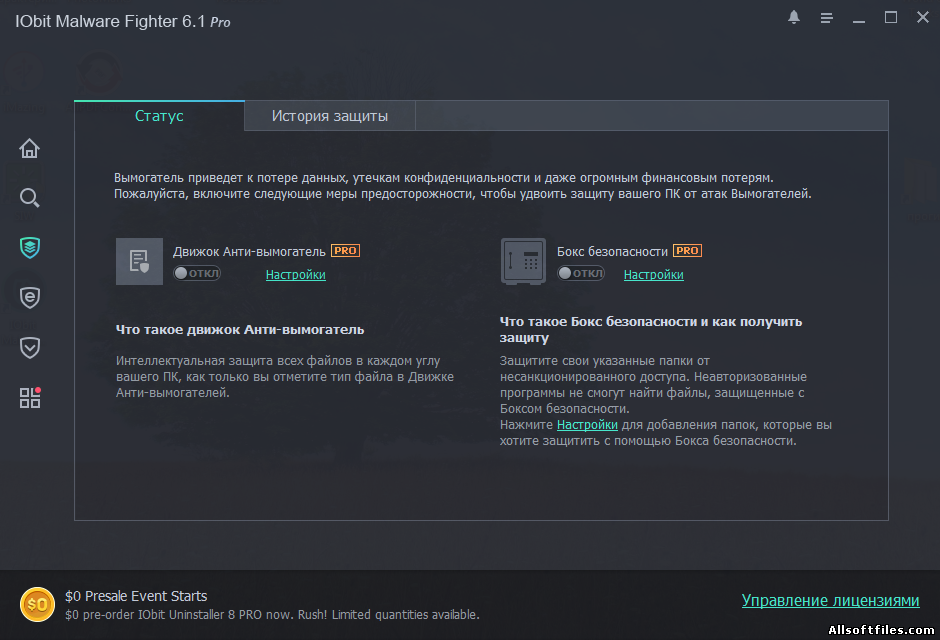Click the IObit Malware Fighter 6.1 title
Viewport: 940px width, 640px height.
[x=122, y=22]
